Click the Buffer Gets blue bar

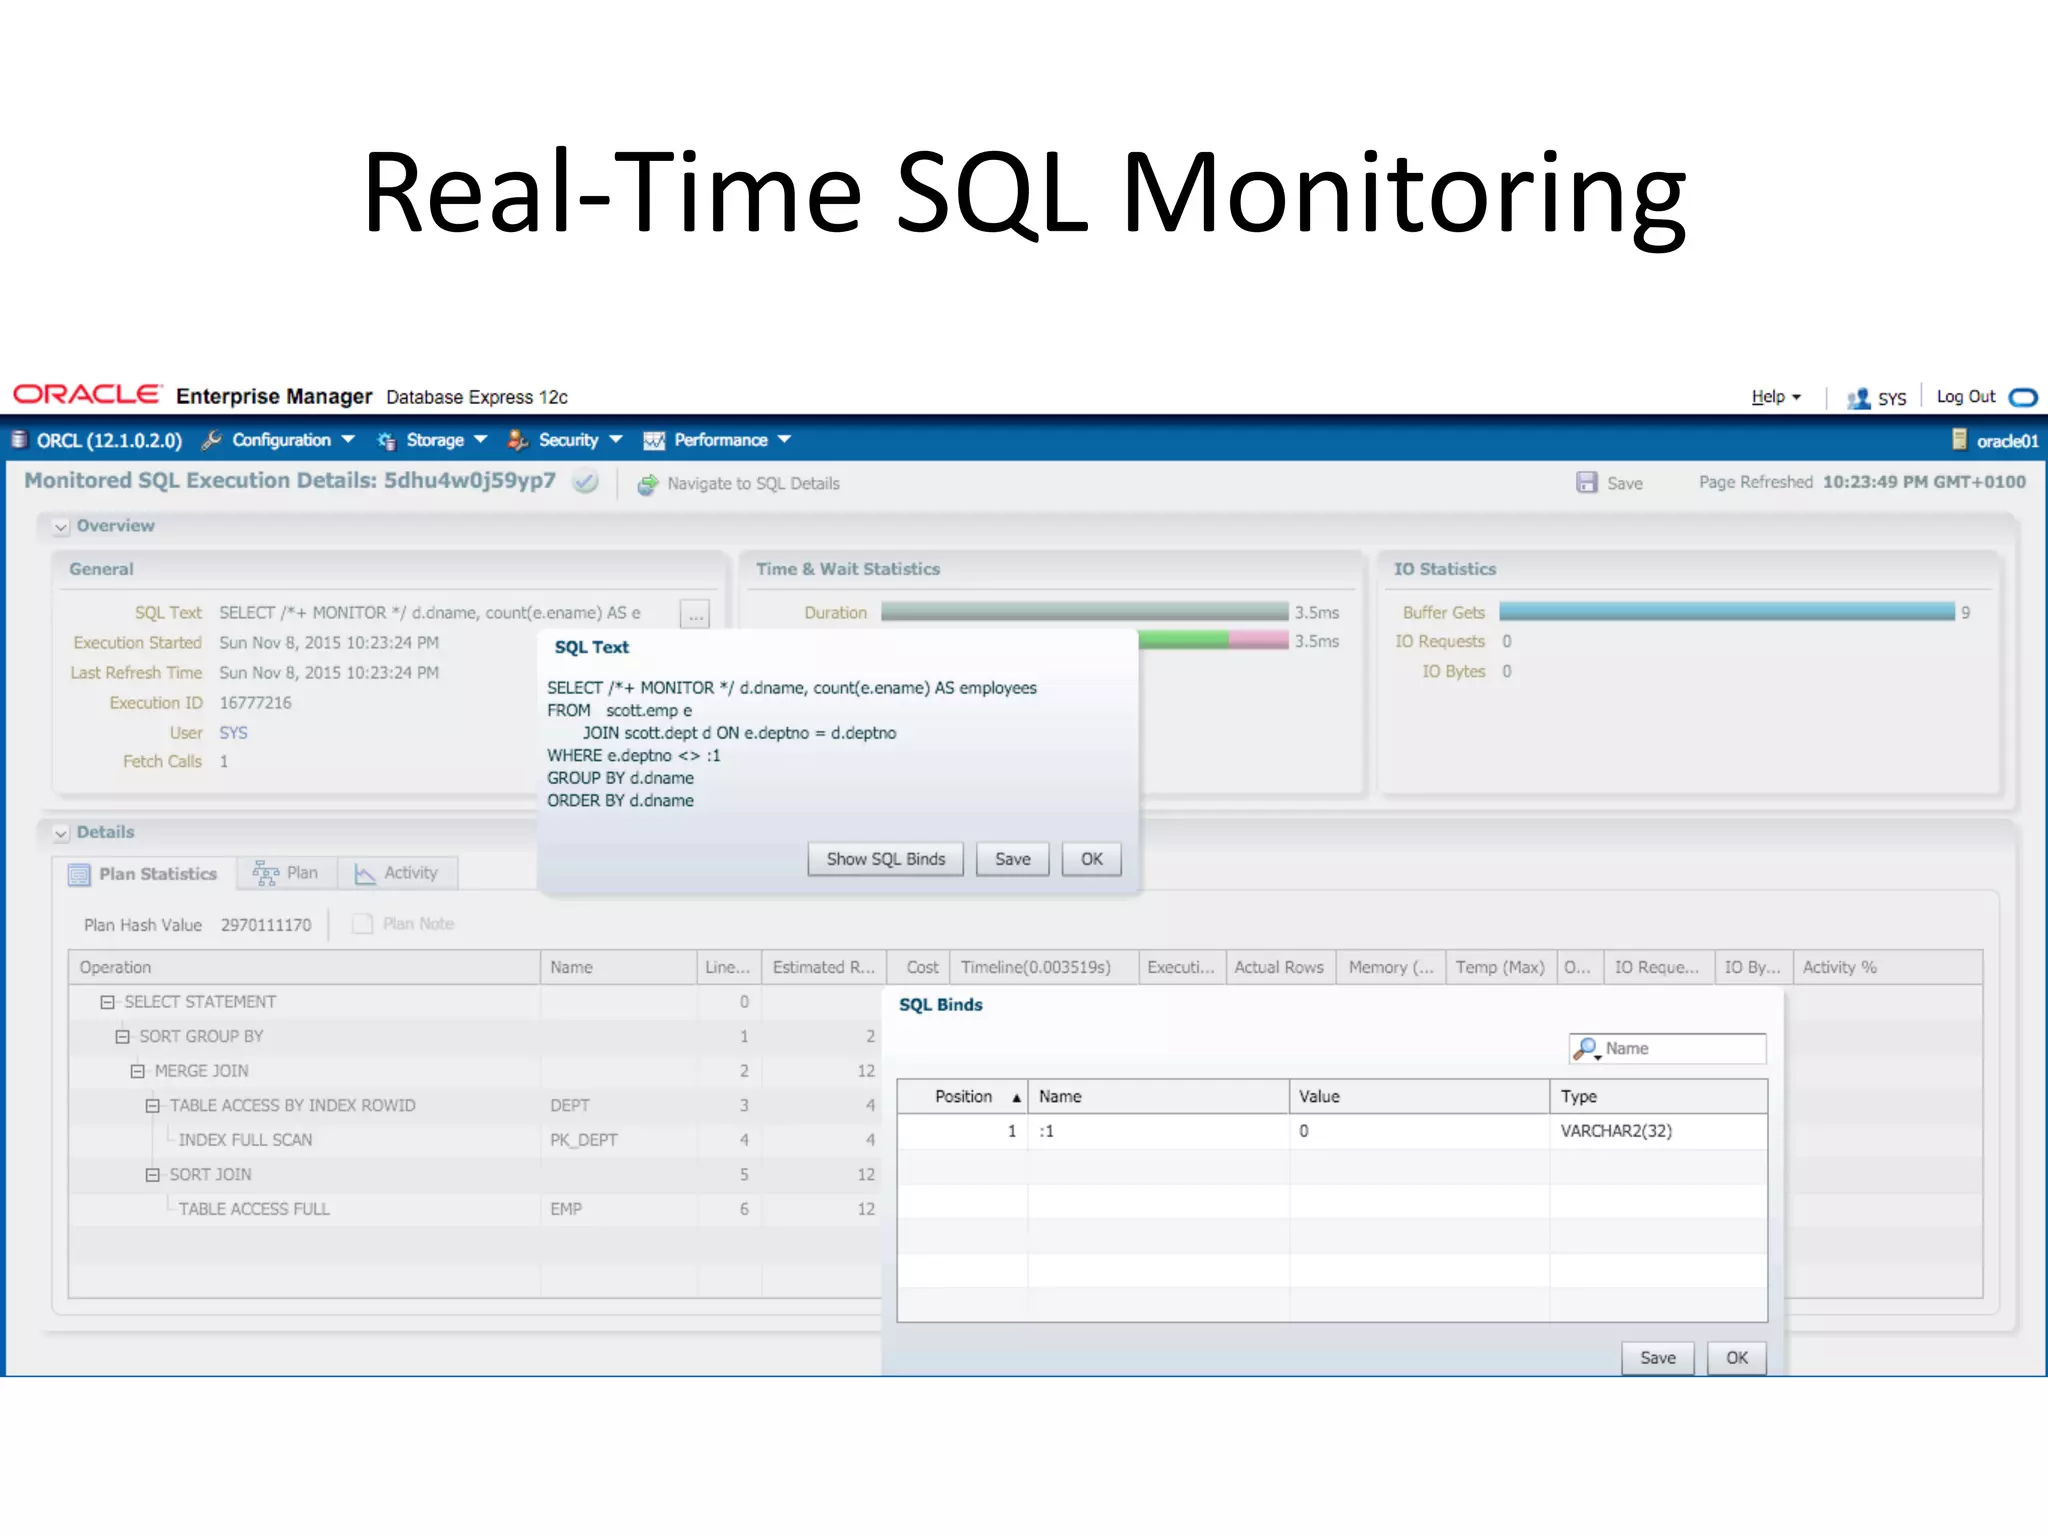click(1726, 612)
